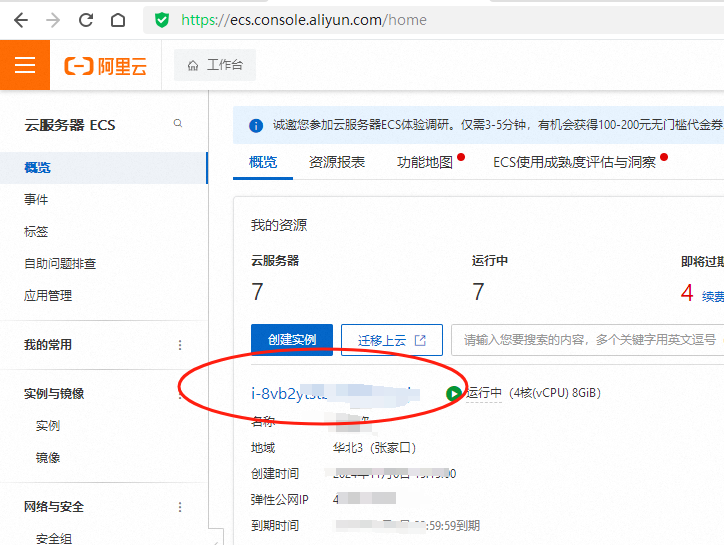724x545 pixels.
Task: Focus the ecs.console.aliyun.com address bar
Action: 434,20
